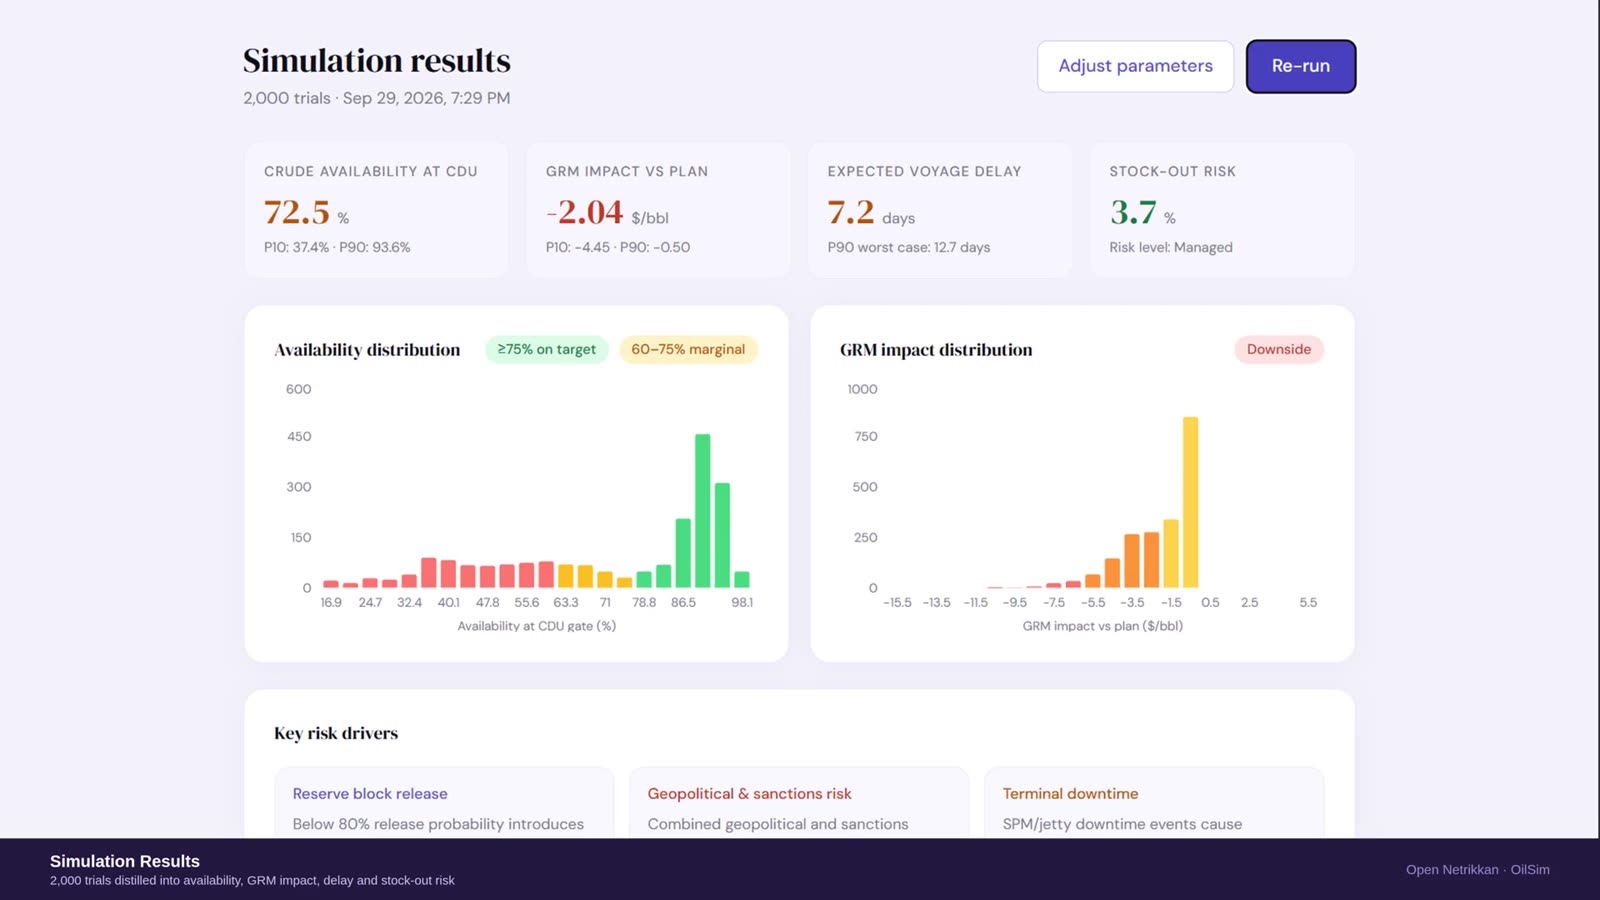This screenshot has height=900, width=1600.
Task: Click the Downside badge on GRM chart
Action: (x=1279, y=349)
